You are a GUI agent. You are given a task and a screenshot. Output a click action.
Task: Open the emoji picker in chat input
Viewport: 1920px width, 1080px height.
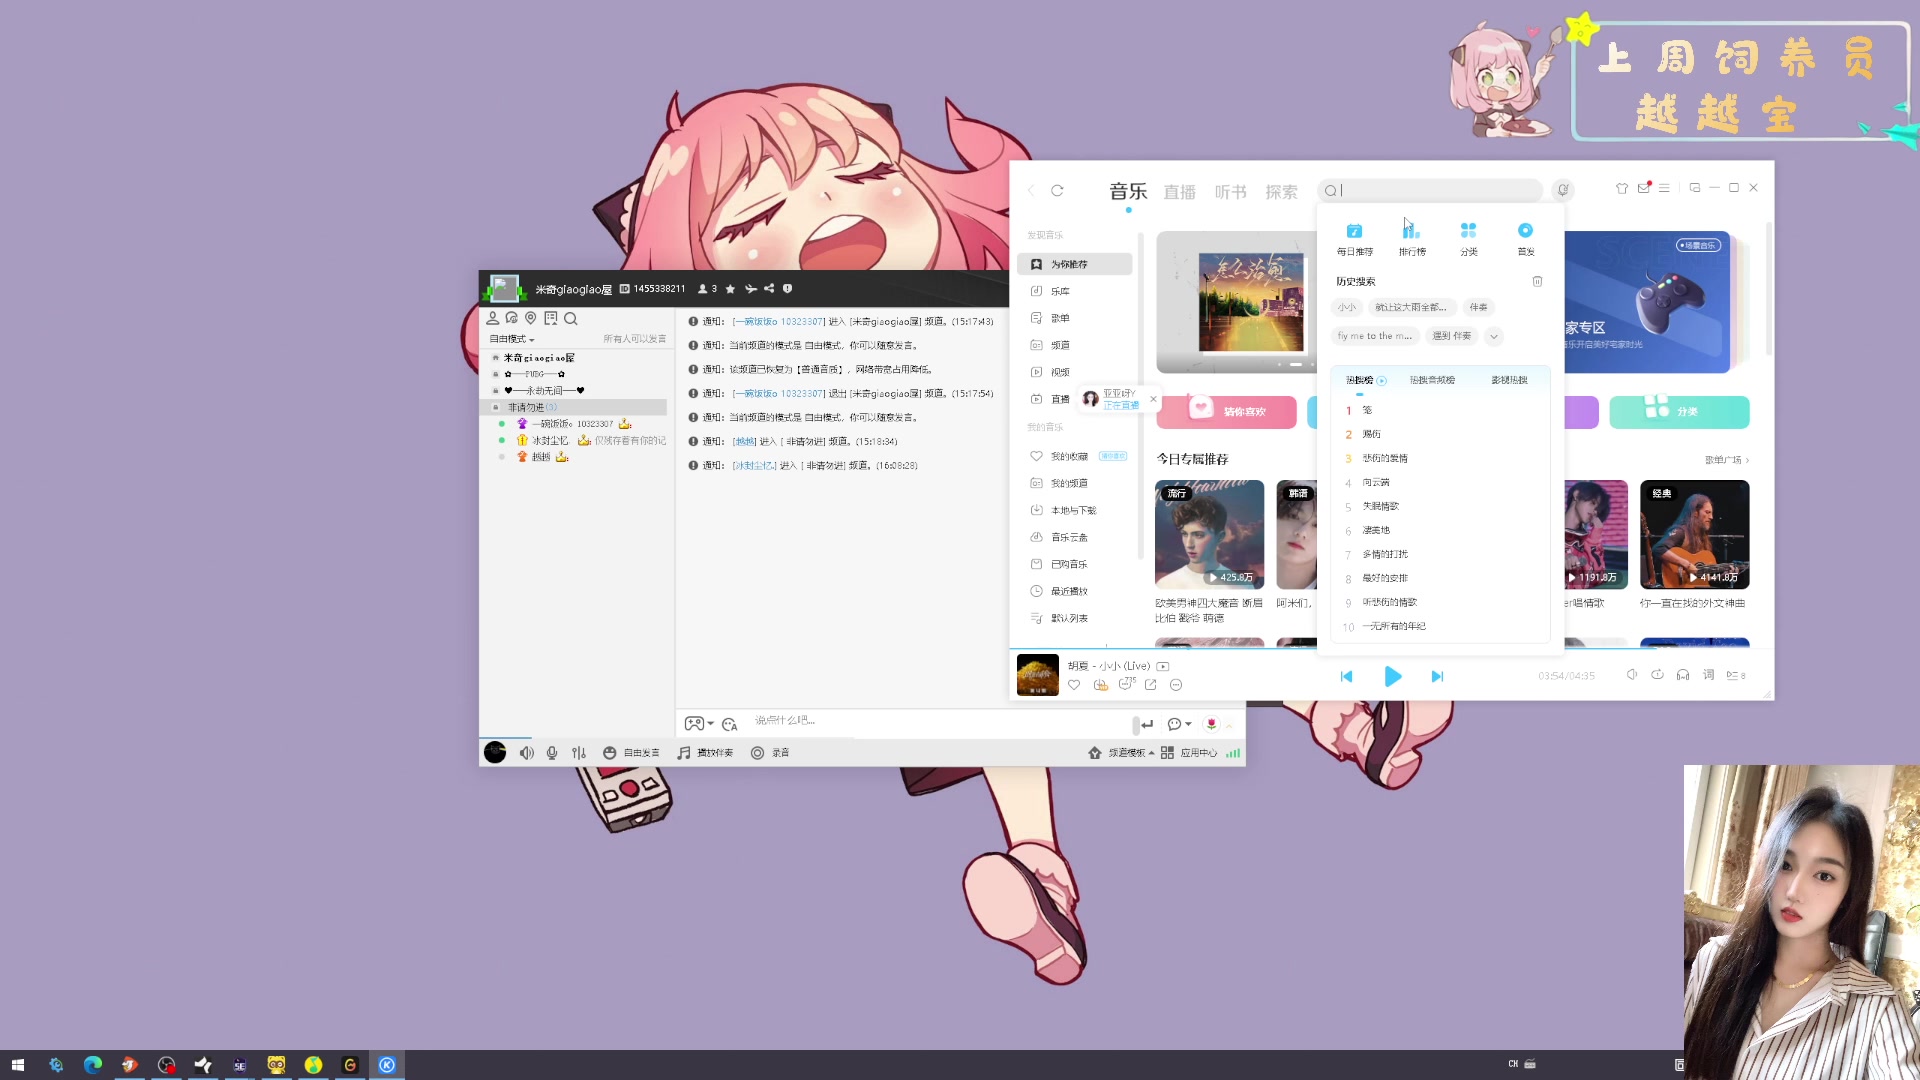pos(729,724)
